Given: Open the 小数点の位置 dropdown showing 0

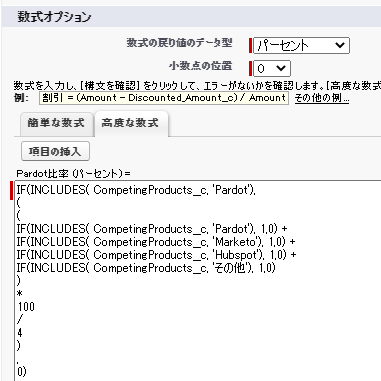Looking at the screenshot, I should tap(272, 68).
